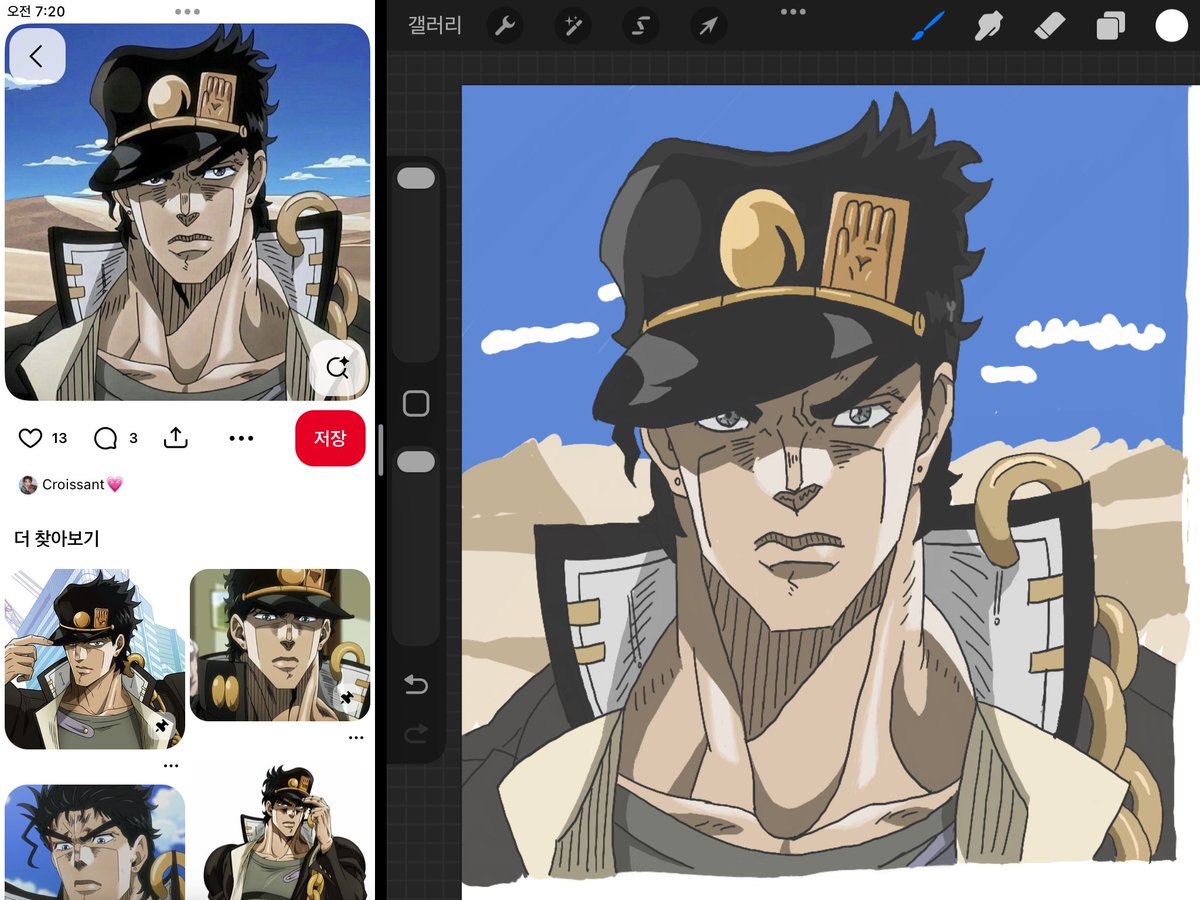Open the white active color swatch
The height and width of the screenshot is (900, 1200).
[x=1171, y=26]
